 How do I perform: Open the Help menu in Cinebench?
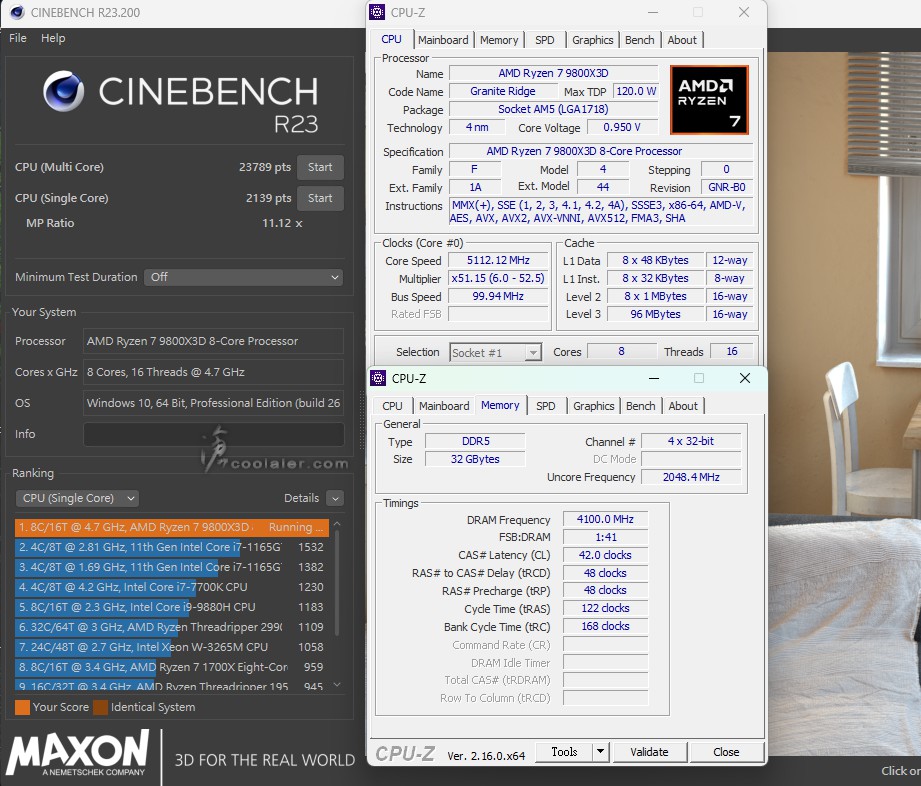click(53, 38)
